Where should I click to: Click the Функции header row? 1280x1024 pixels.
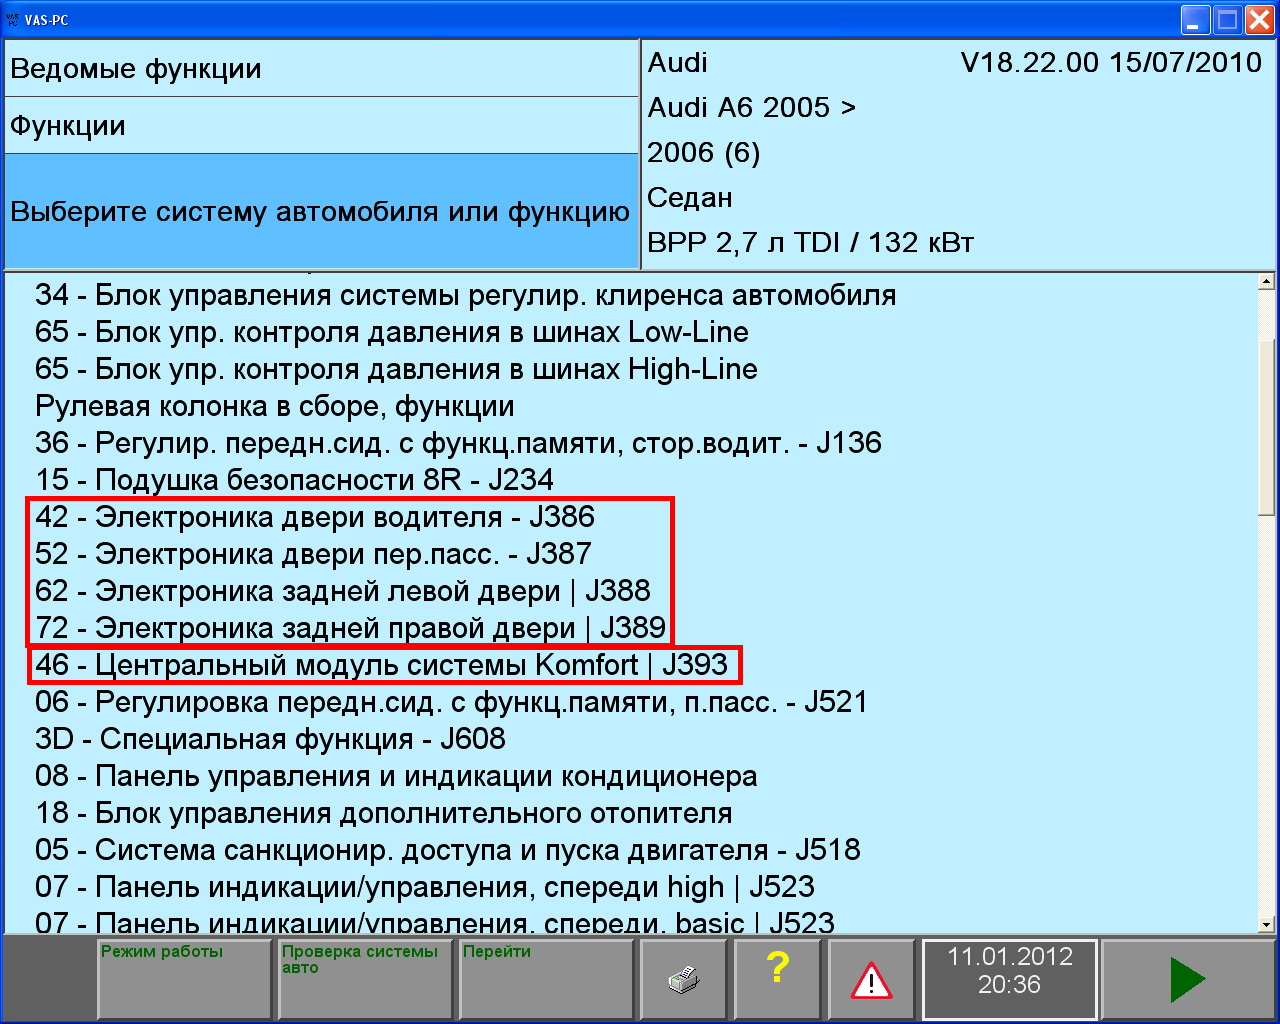coord(321,126)
